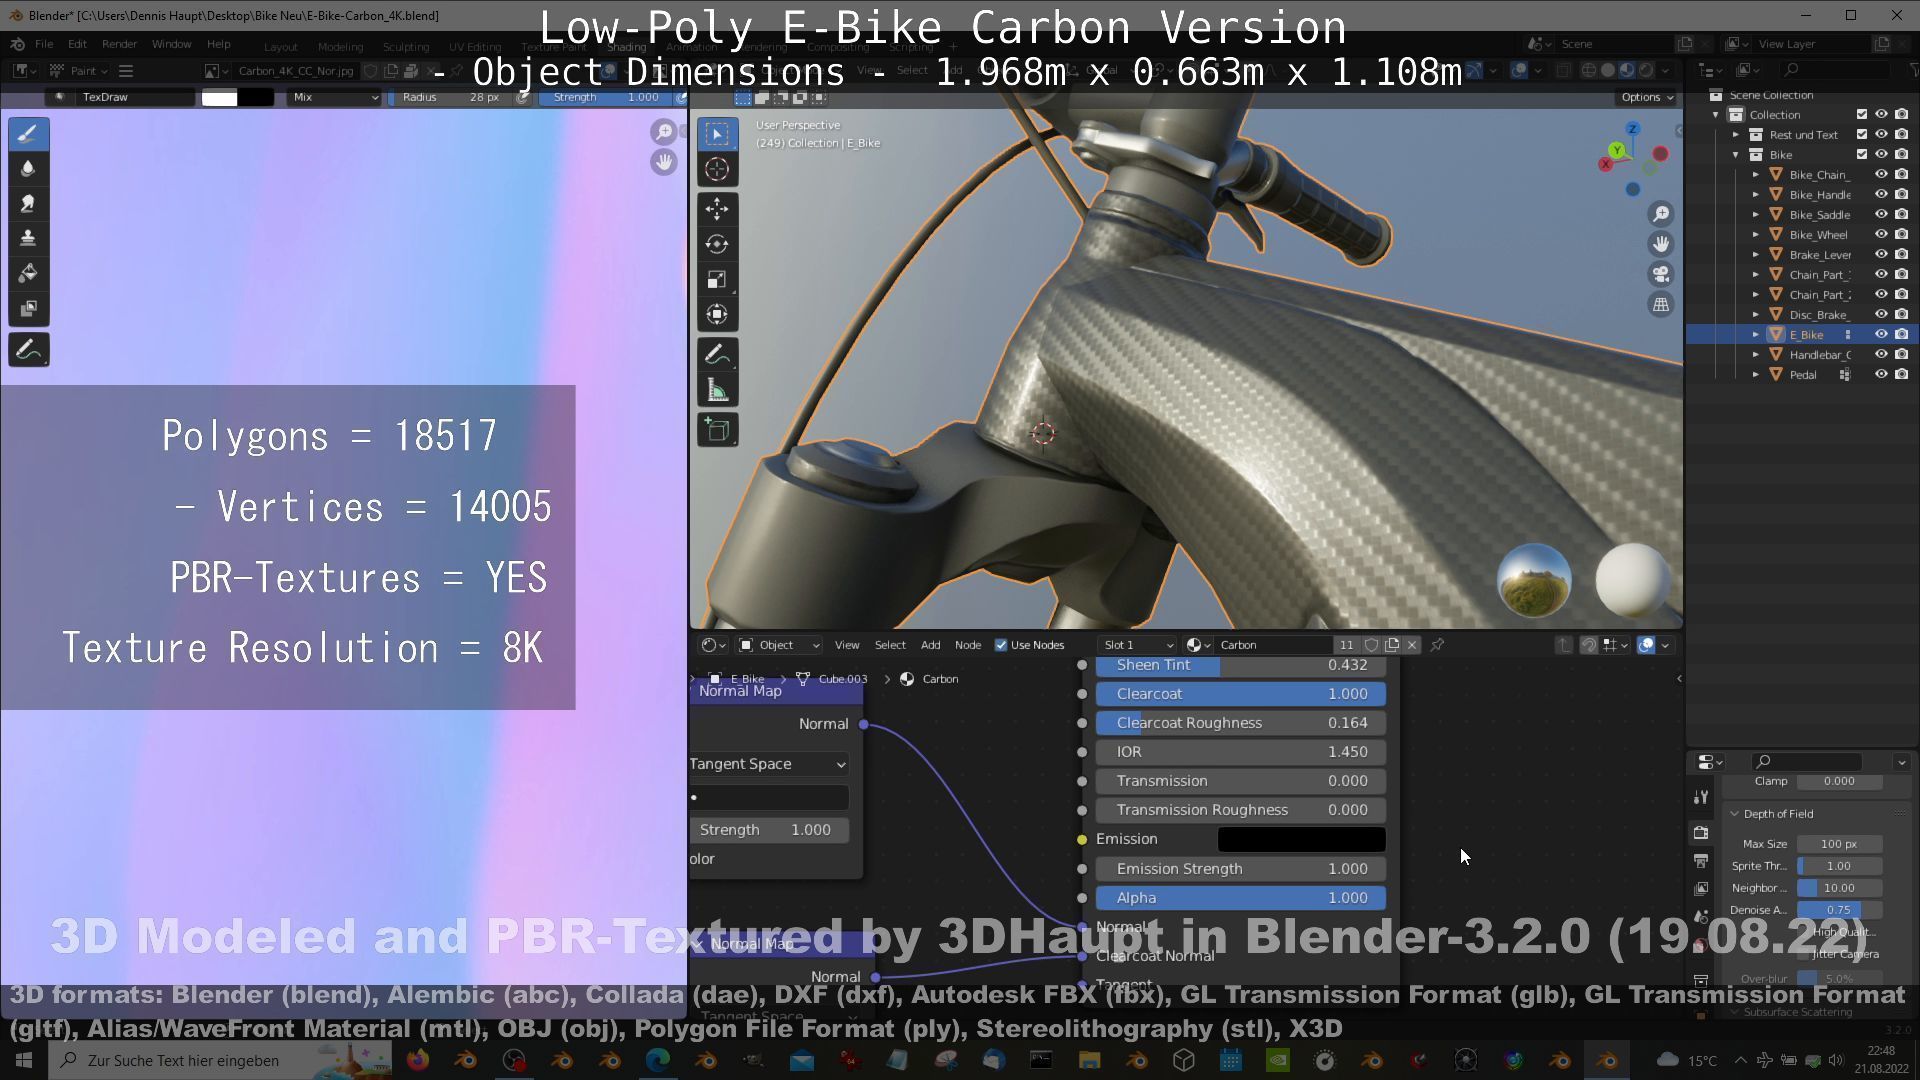1920x1080 pixels.
Task: Open the Edit menu
Action: coord(77,44)
